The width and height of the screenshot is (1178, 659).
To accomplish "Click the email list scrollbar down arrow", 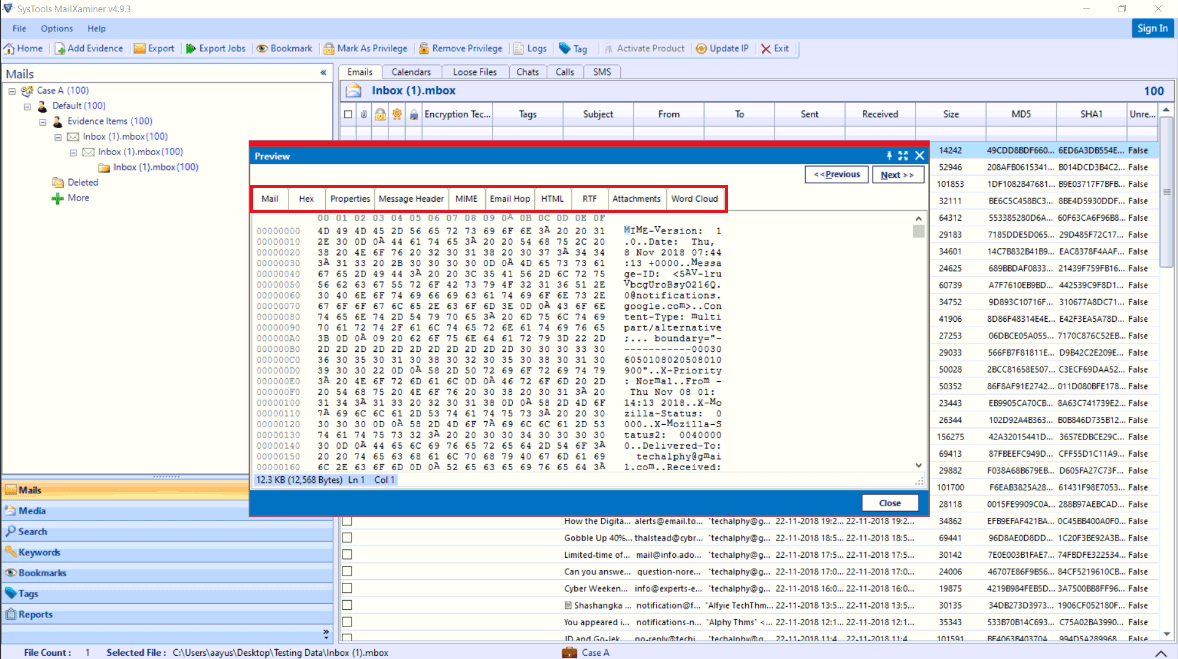I will (x=1166, y=635).
